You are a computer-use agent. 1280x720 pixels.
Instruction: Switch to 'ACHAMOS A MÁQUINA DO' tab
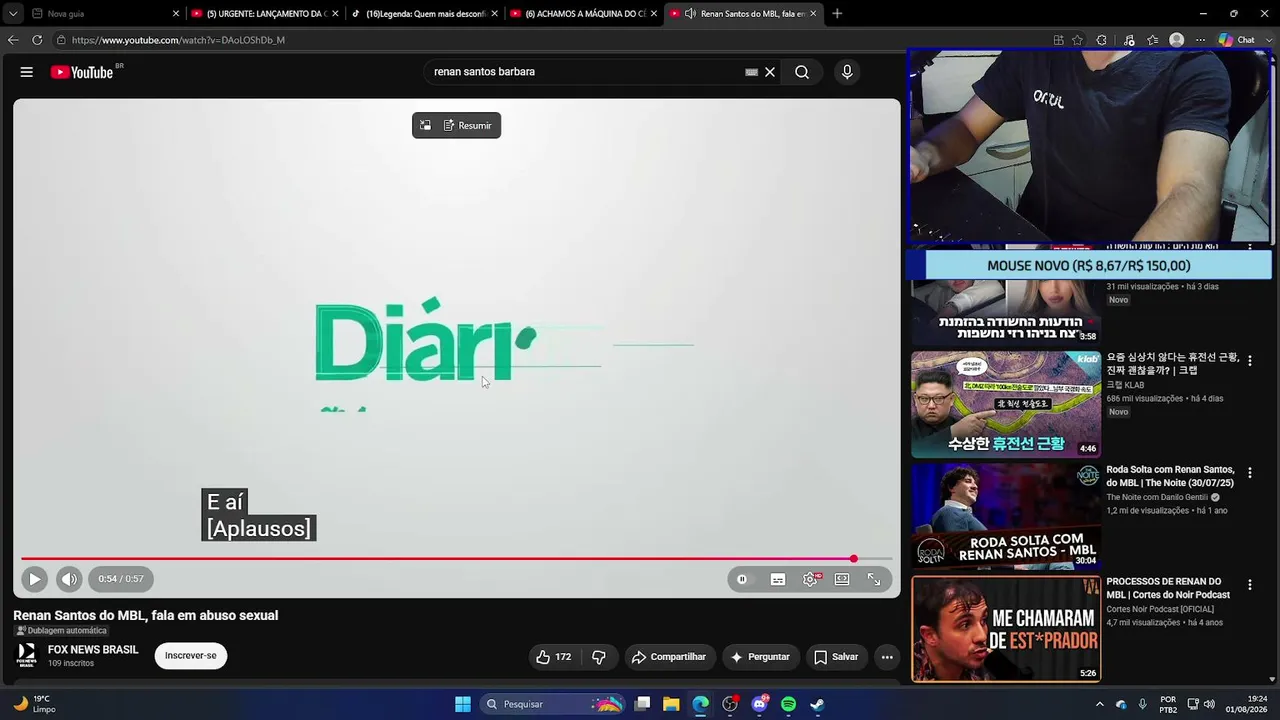(x=583, y=14)
